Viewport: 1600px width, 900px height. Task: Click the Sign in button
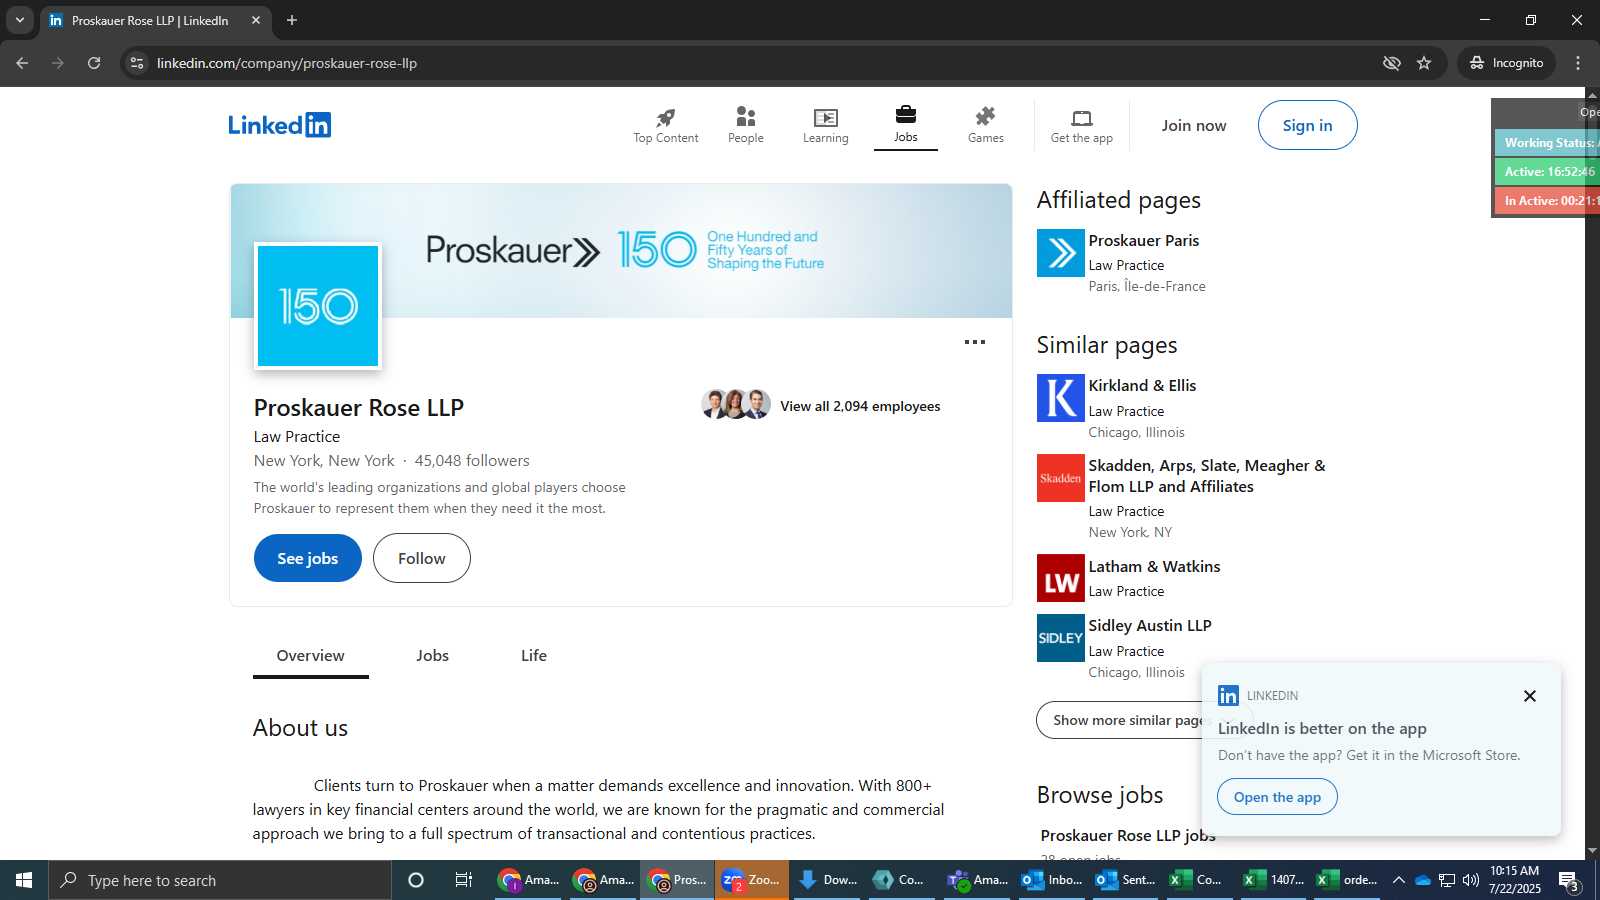pos(1307,126)
